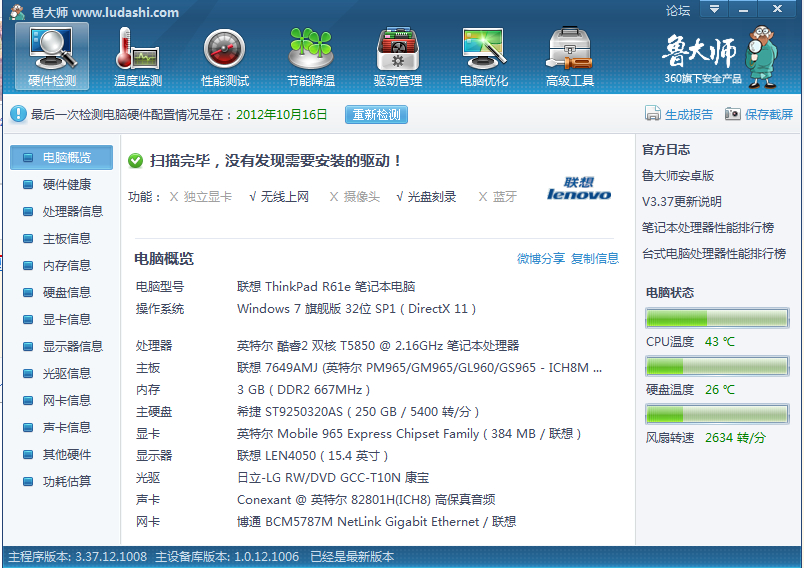Click the Windows 7 旗舰版 operating system text
This screenshot has width=804, height=568.
(x=356, y=309)
